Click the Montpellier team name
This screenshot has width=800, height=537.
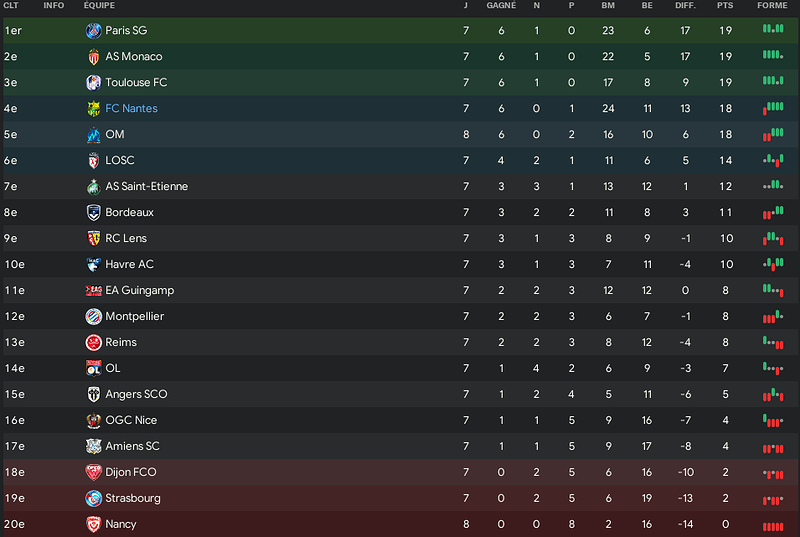pos(134,316)
